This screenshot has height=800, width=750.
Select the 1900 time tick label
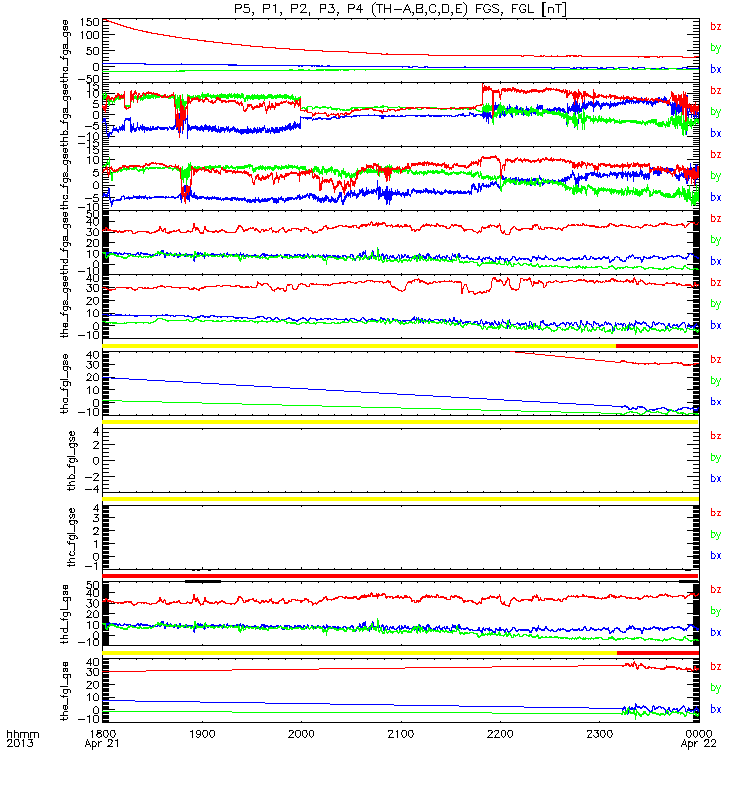(x=202, y=734)
